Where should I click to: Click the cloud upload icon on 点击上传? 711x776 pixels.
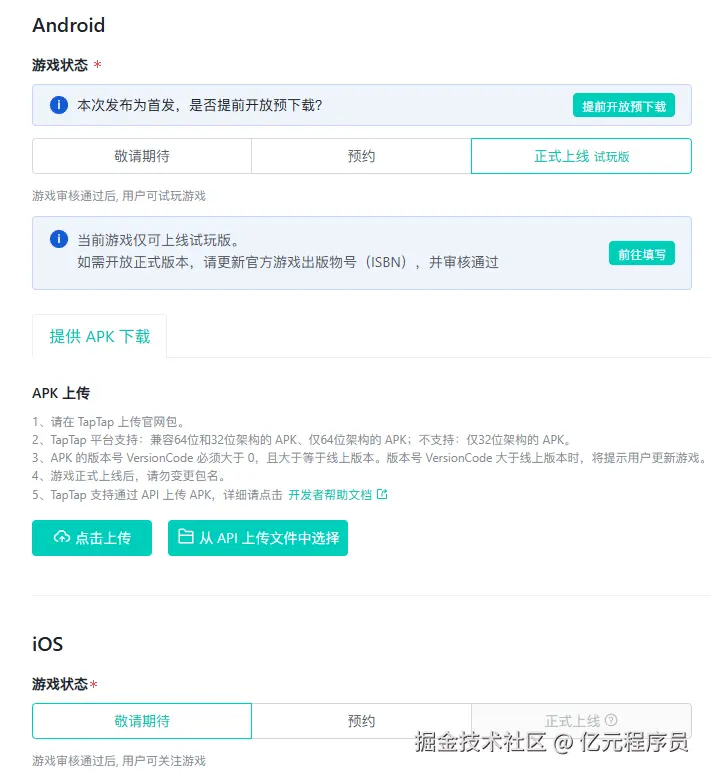(x=62, y=537)
